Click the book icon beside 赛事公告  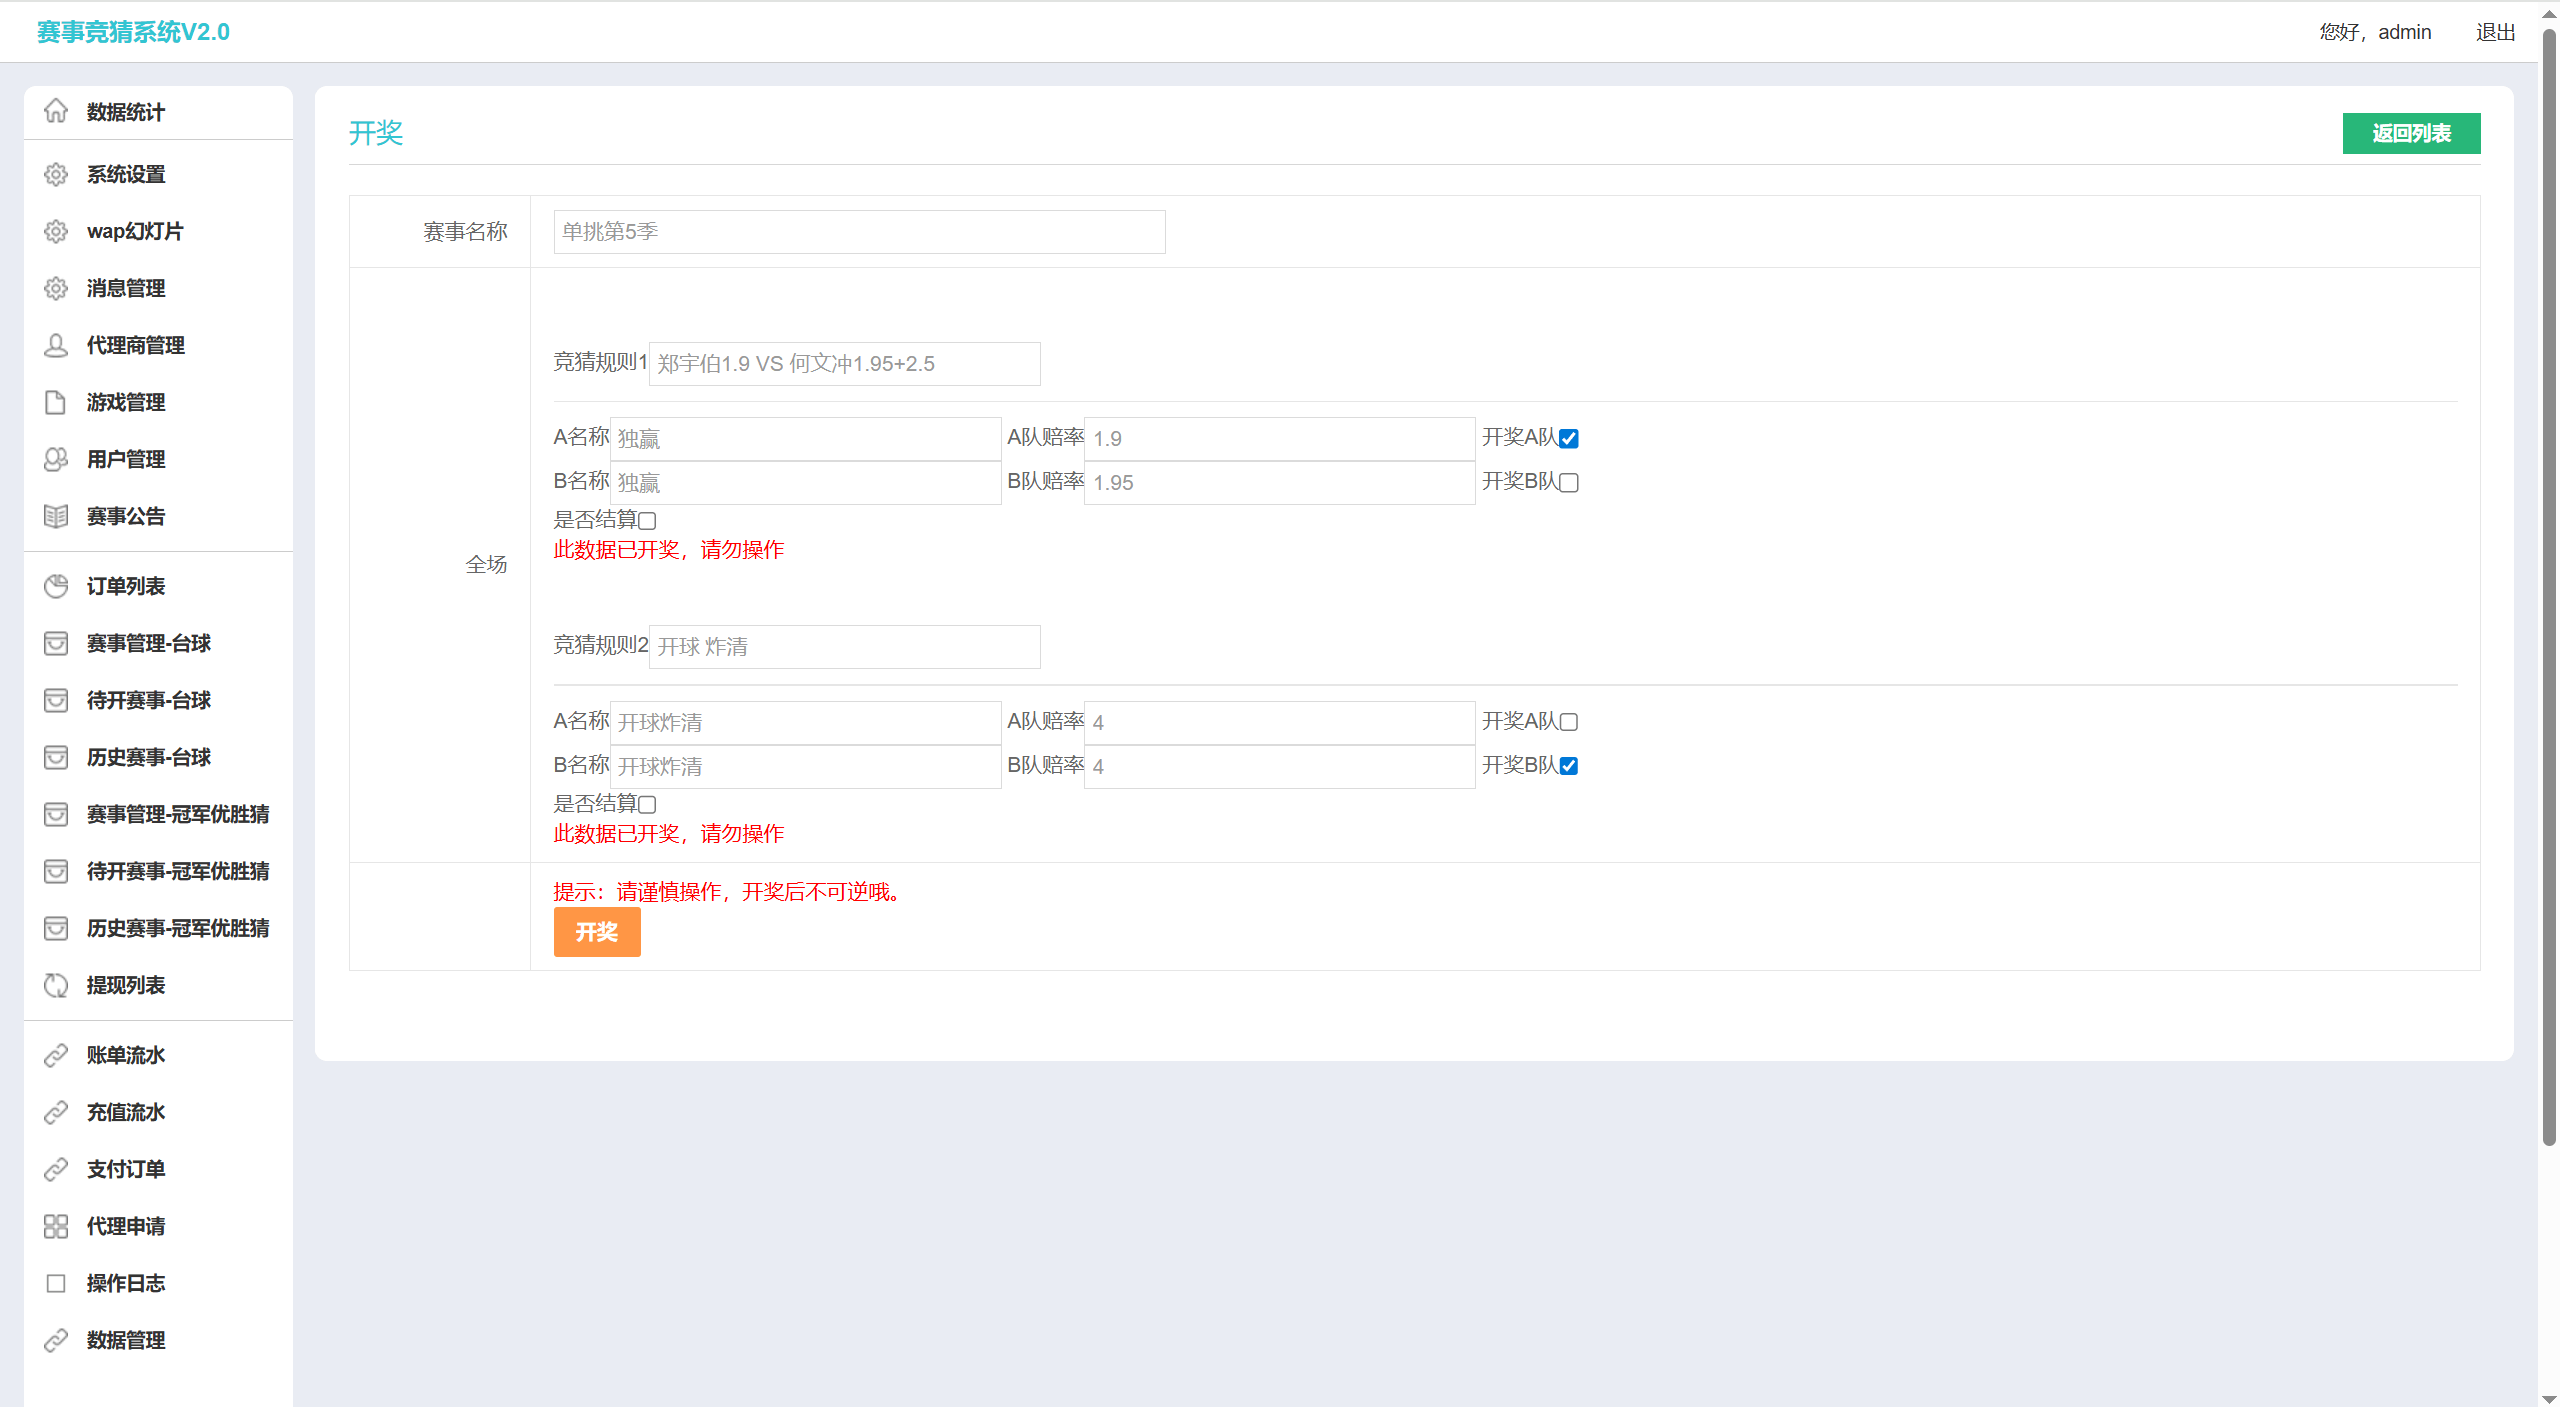56,516
